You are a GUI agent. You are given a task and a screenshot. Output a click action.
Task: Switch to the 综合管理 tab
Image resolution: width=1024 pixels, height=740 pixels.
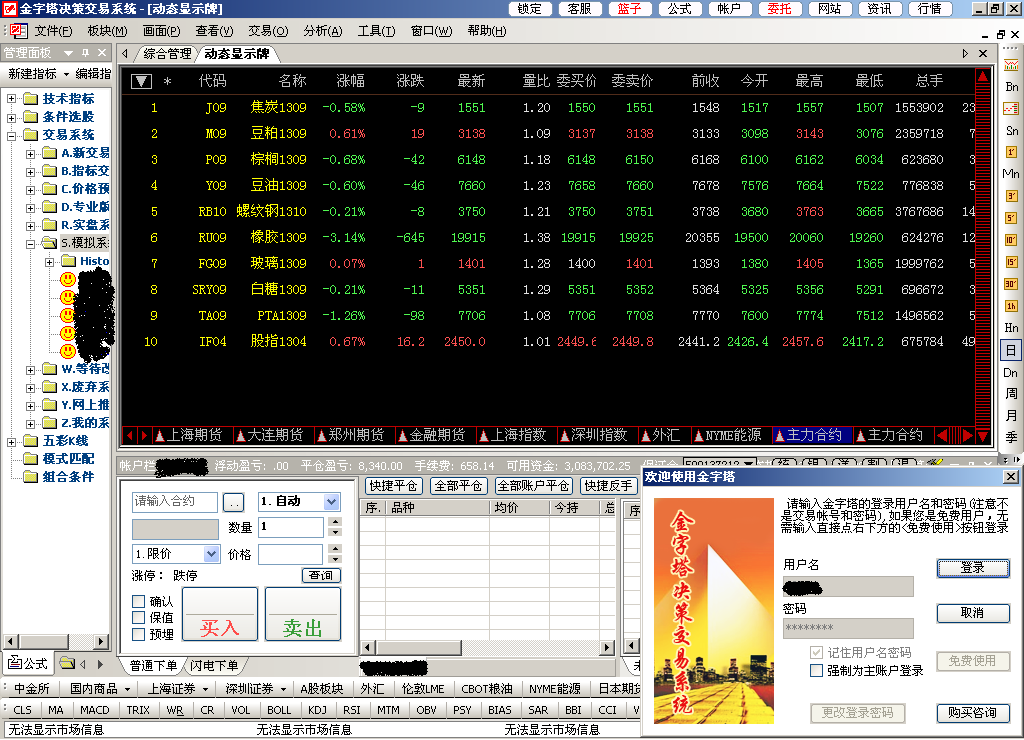[166, 53]
